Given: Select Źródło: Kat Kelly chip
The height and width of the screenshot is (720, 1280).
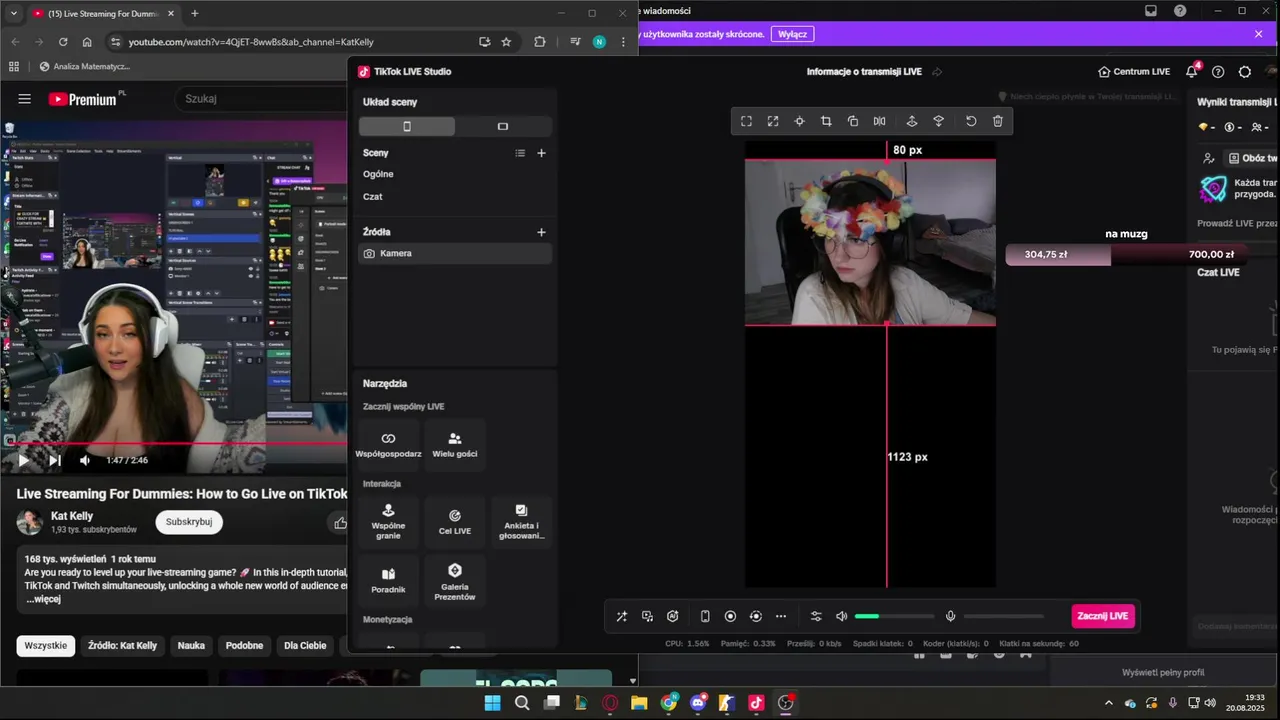Looking at the screenshot, I should (122, 646).
